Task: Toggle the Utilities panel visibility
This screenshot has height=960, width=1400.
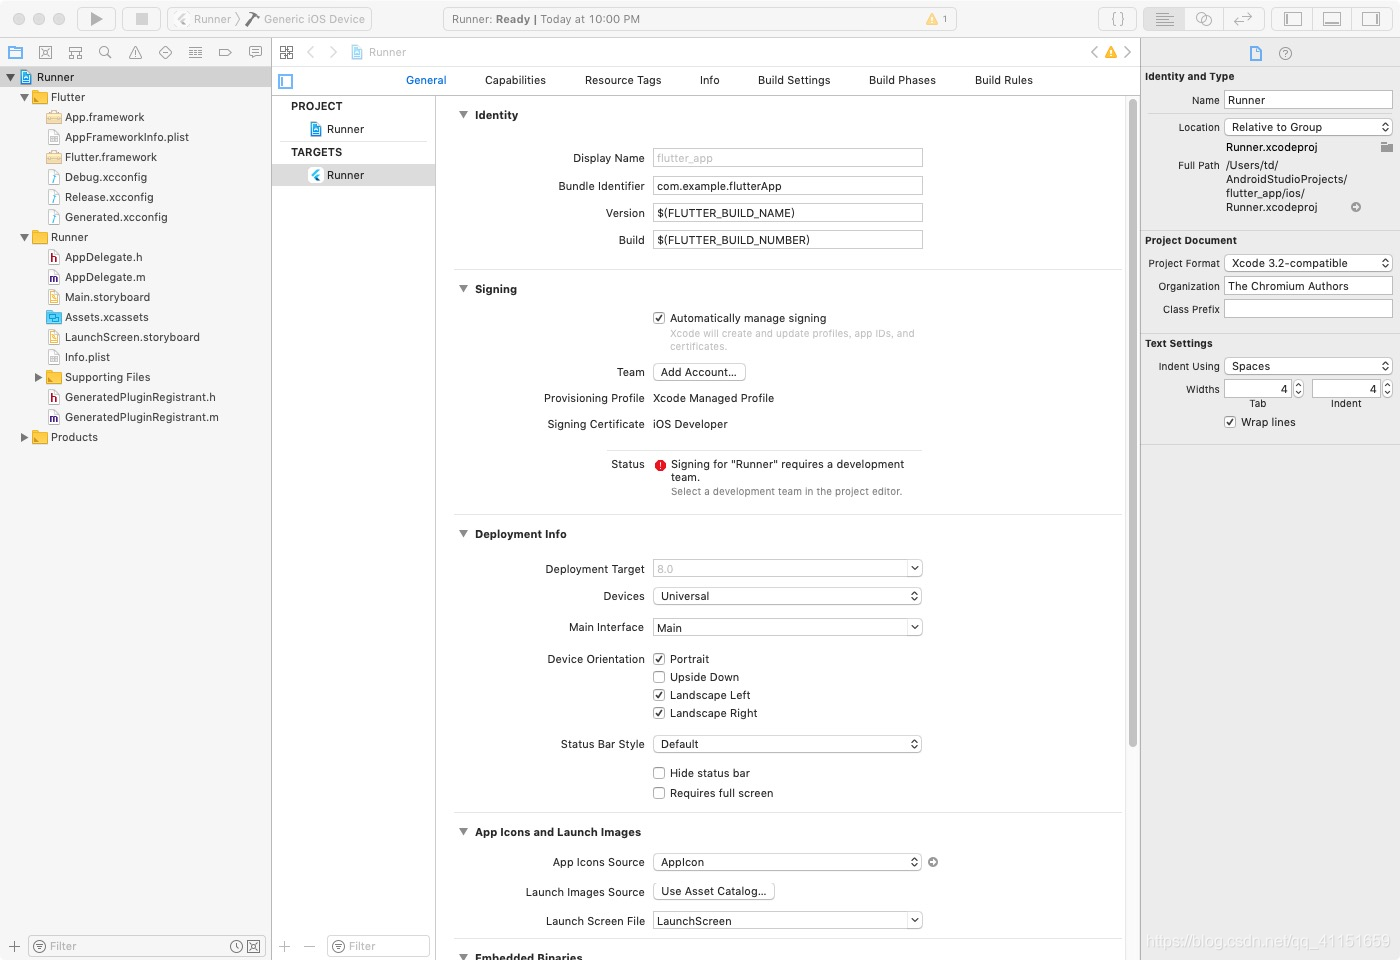Action: pos(1371,19)
